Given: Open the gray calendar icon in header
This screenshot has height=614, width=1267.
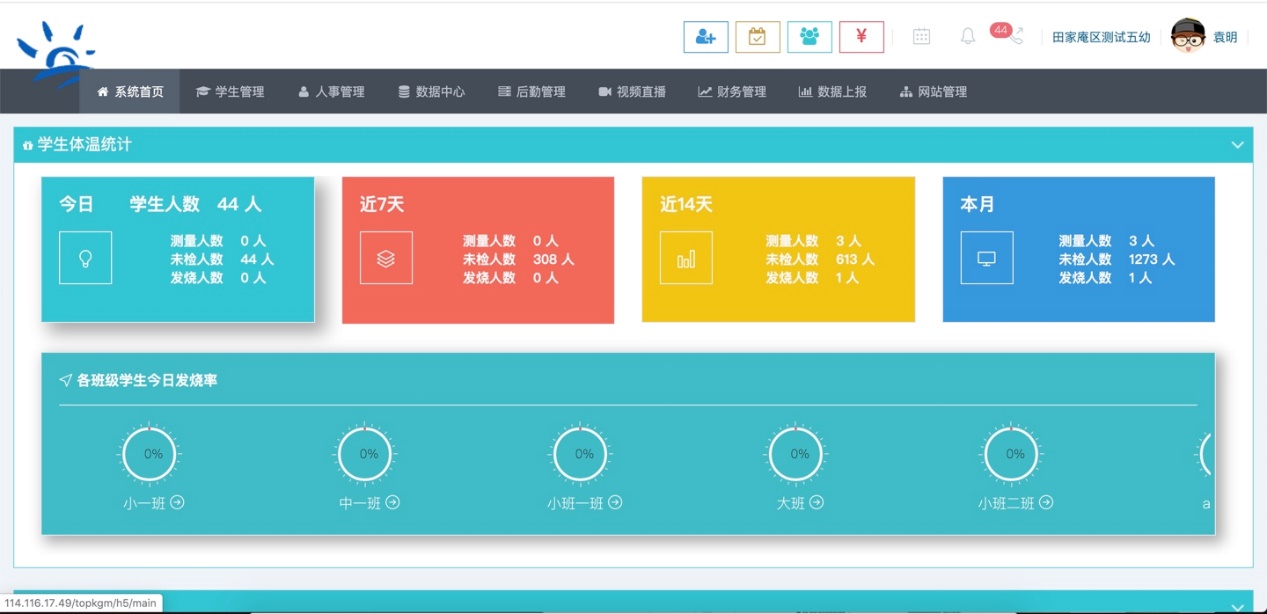Looking at the screenshot, I should point(921,37).
